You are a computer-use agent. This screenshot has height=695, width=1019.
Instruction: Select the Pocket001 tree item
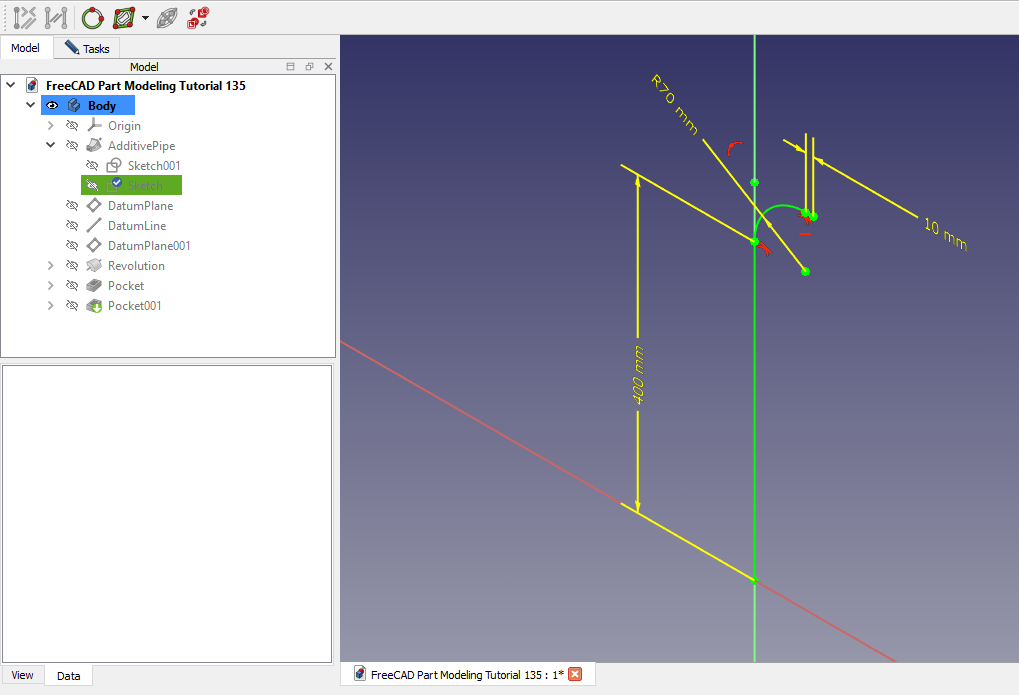134,306
